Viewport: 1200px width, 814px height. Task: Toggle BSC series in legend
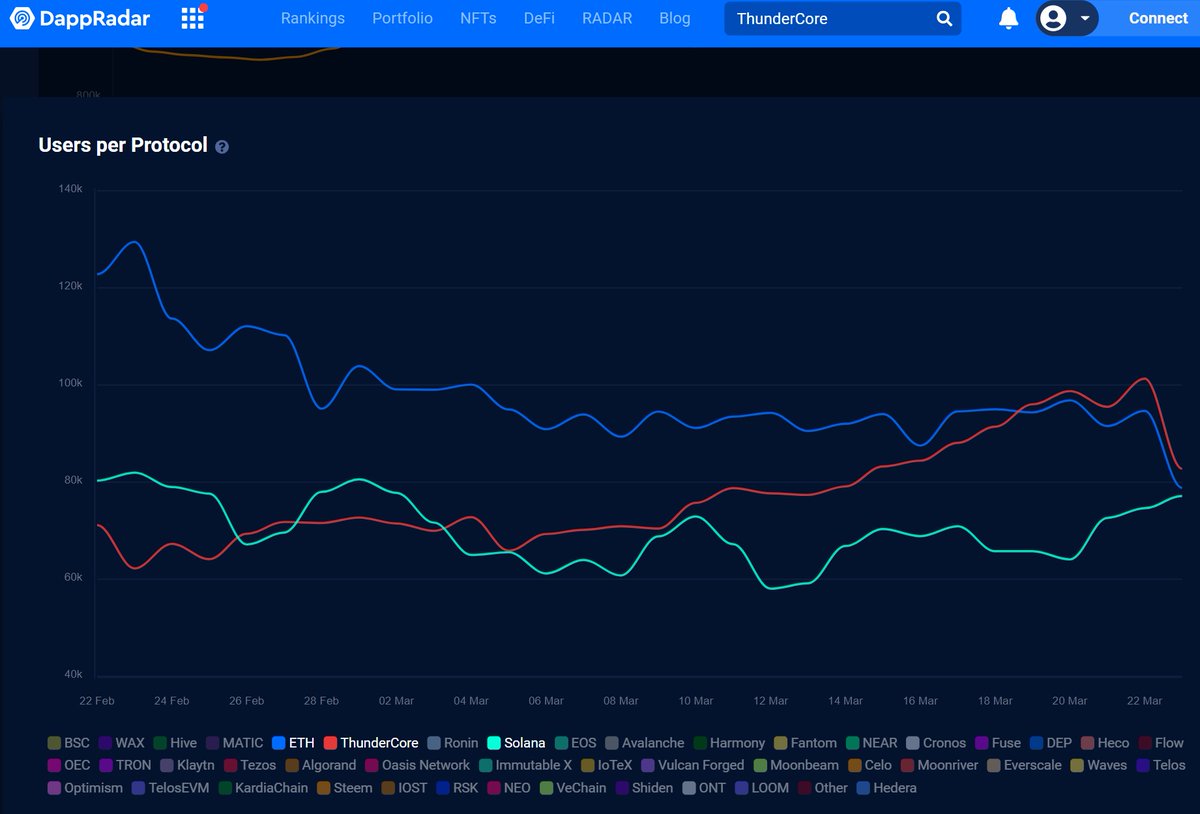pos(68,743)
